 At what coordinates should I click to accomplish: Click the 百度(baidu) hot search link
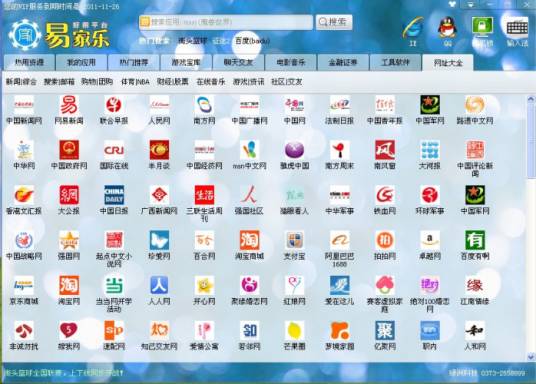click(252, 41)
